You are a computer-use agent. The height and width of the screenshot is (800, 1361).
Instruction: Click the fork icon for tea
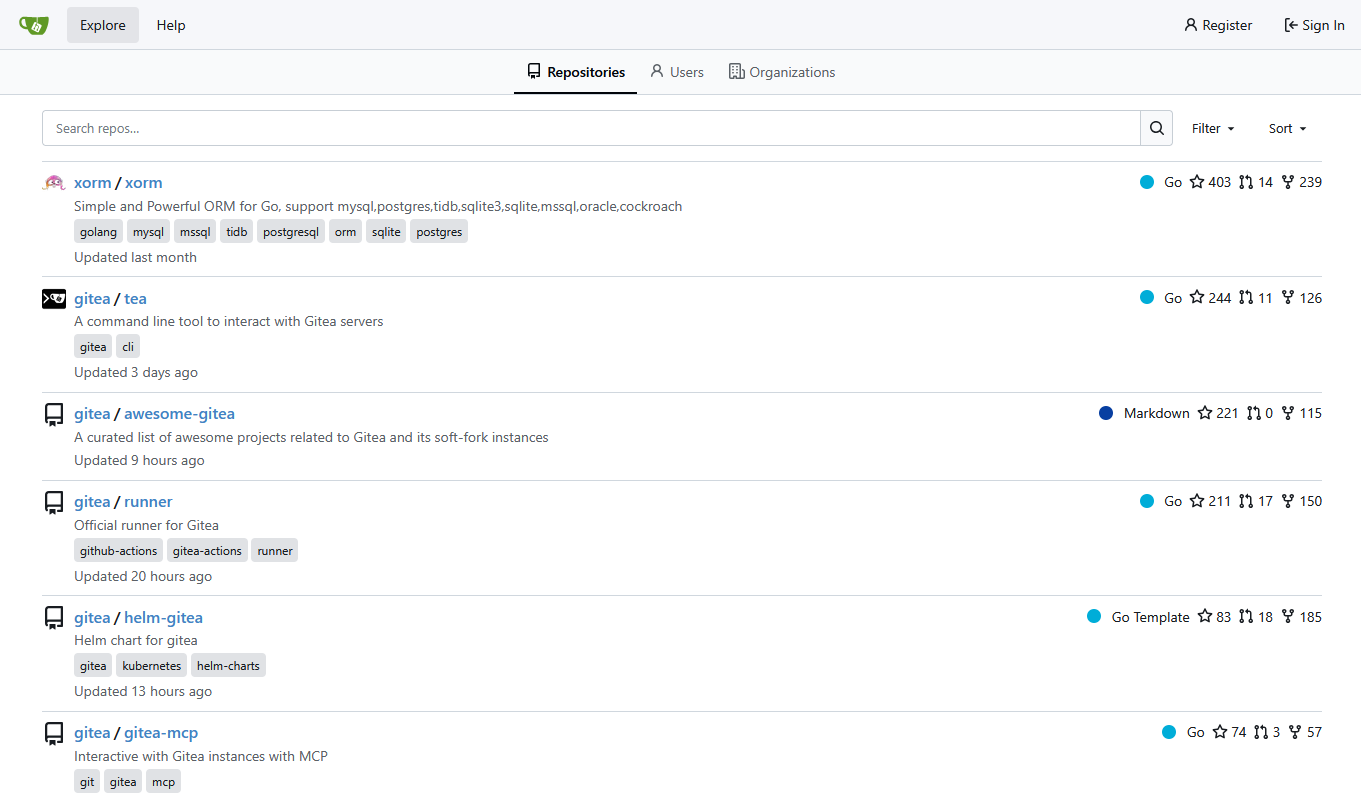pyautogui.click(x=1288, y=298)
